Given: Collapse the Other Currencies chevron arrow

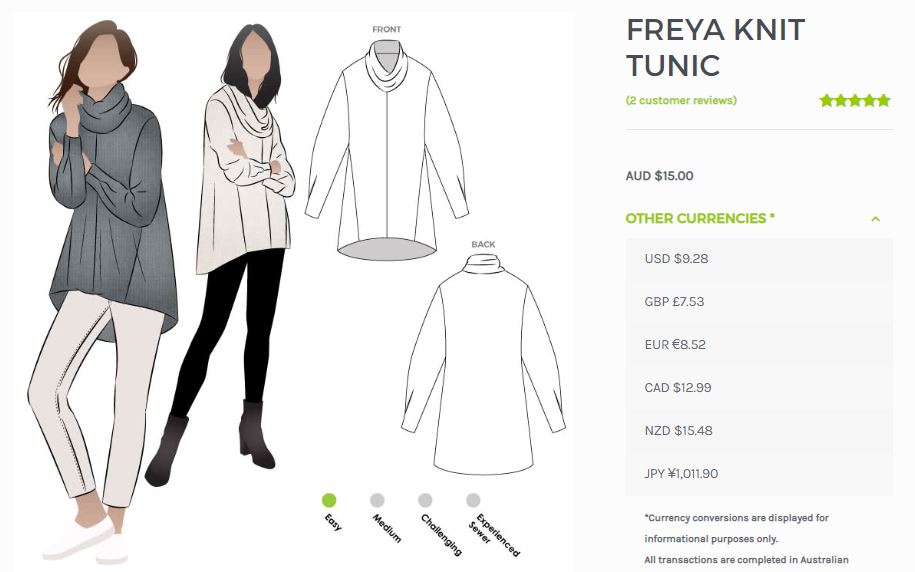Looking at the screenshot, I should click(875, 219).
